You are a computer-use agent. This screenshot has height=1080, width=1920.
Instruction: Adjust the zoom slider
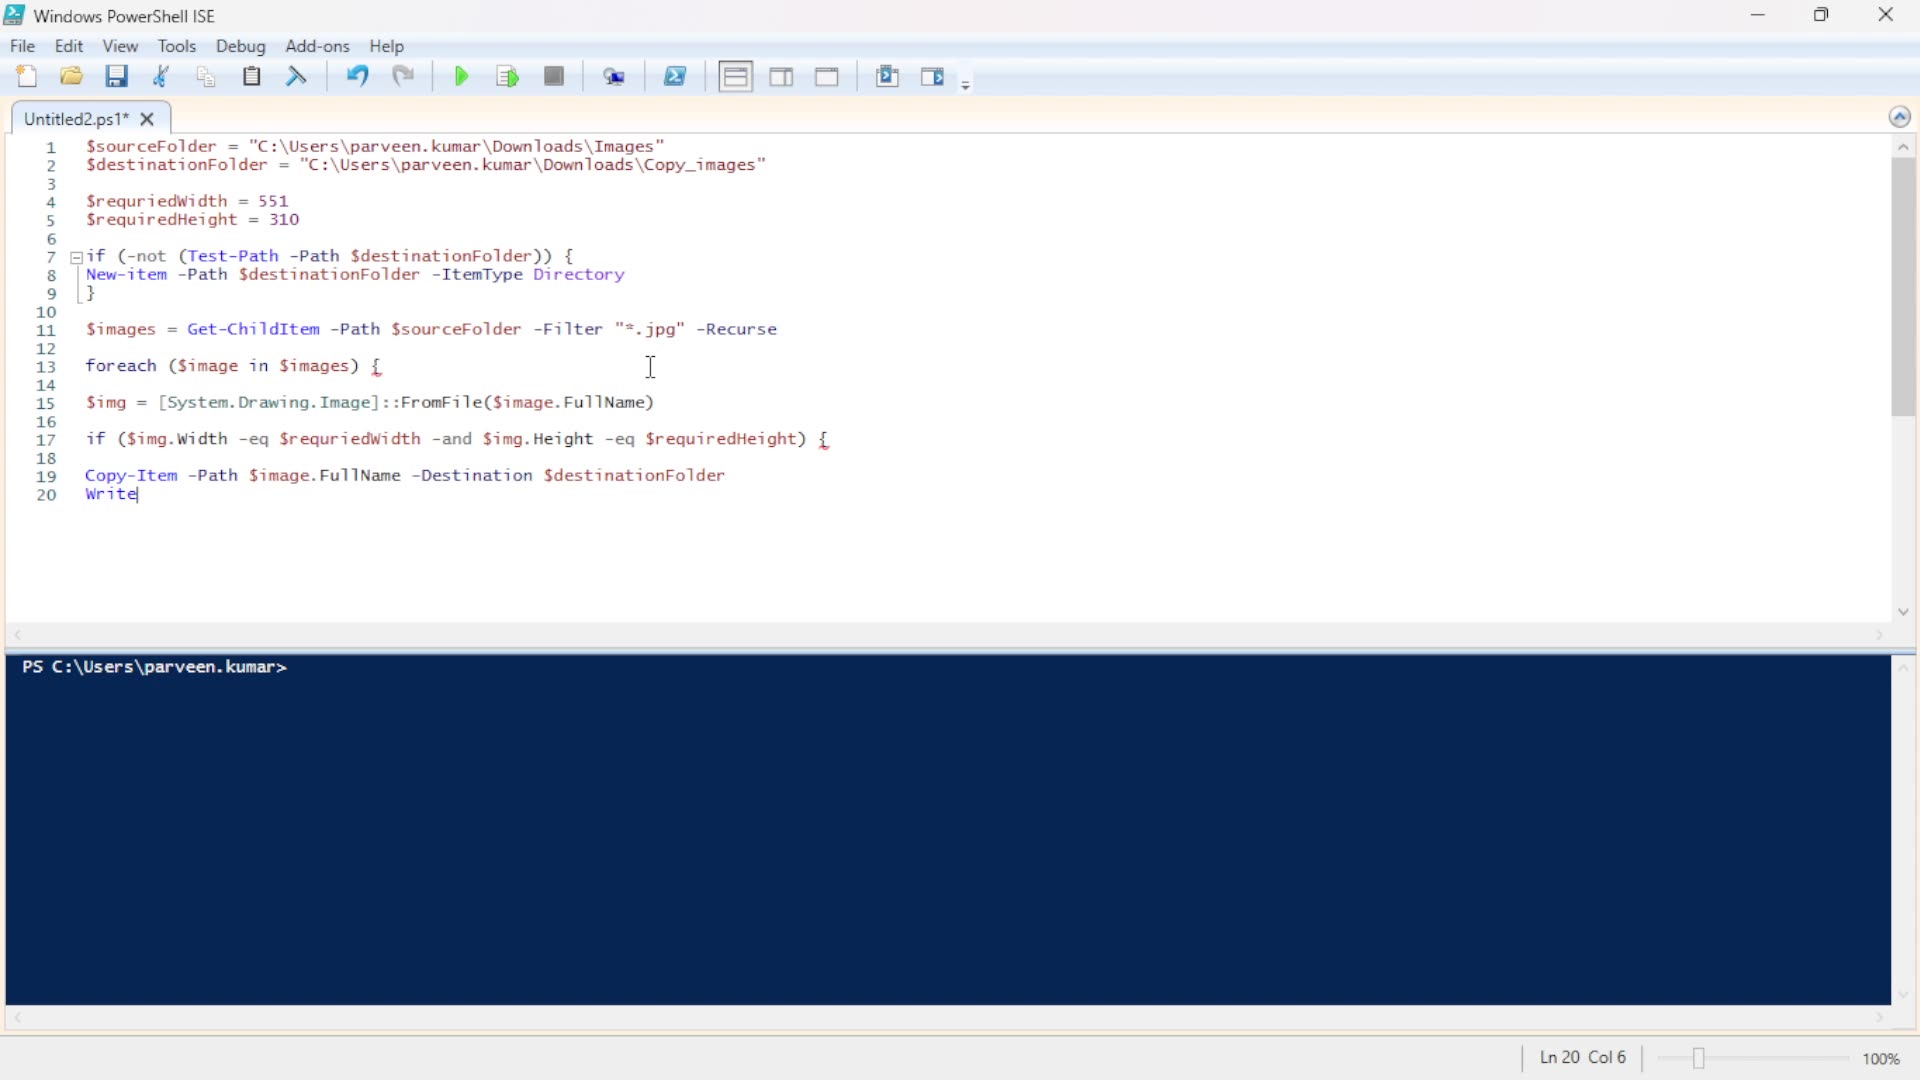[x=1700, y=1058]
